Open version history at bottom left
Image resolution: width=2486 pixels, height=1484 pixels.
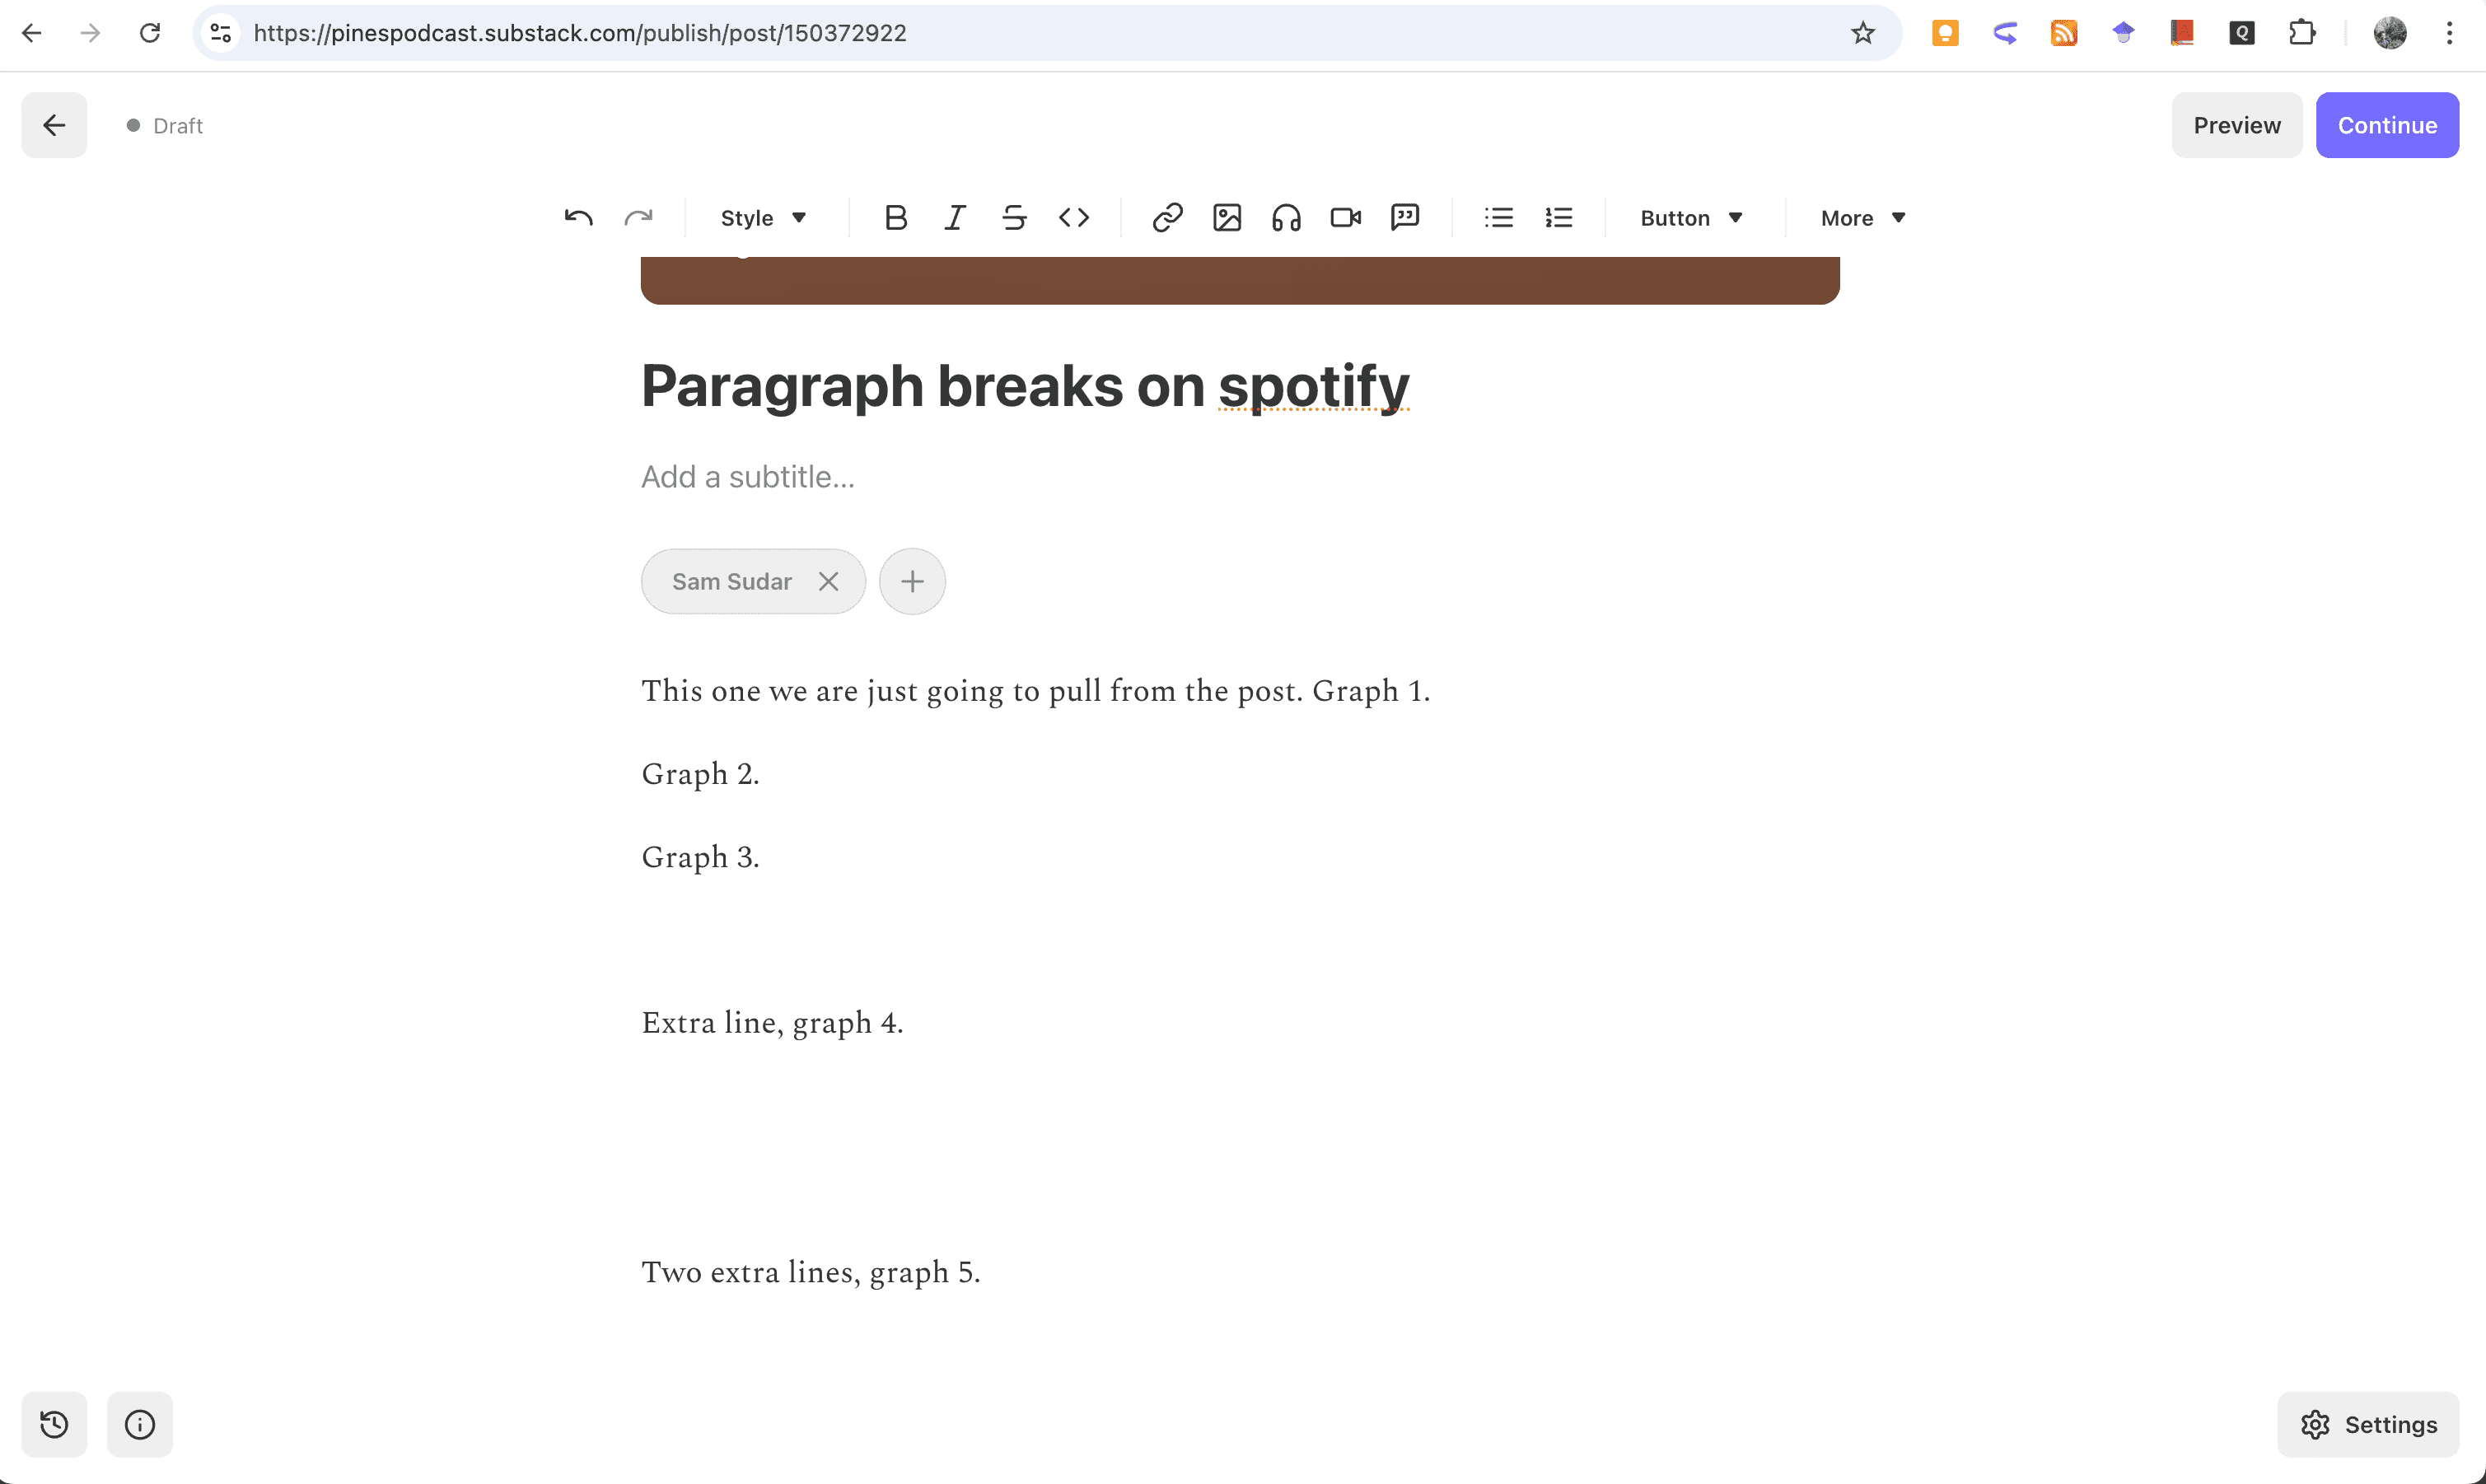point(54,1424)
